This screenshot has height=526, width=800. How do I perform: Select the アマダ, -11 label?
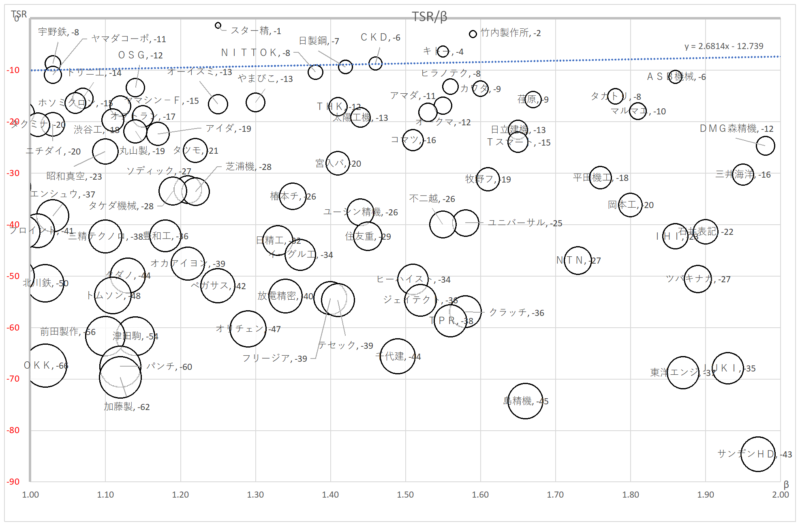tap(413, 96)
